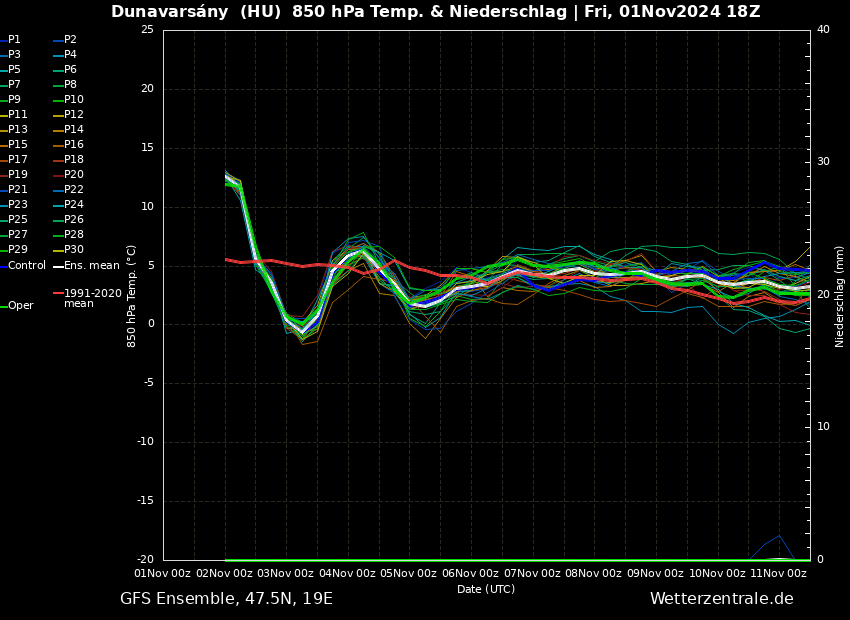Click the 01Nov 00z date tick label
The height and width of the screenshot is (620, 850).
tap(163, 573)
